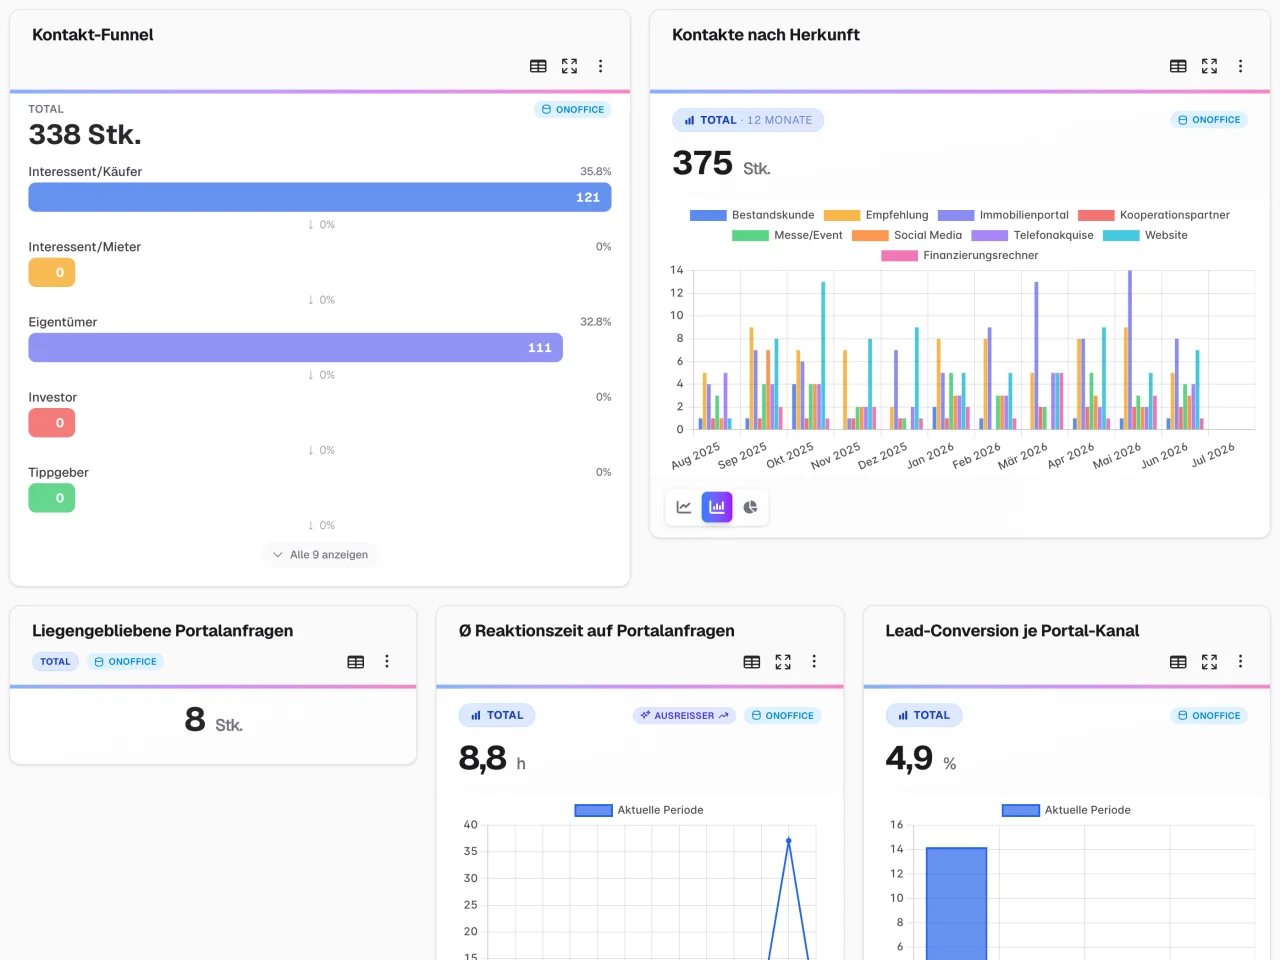
Task: Toggle Empfehlung series in chart legend
Action: 876,215
